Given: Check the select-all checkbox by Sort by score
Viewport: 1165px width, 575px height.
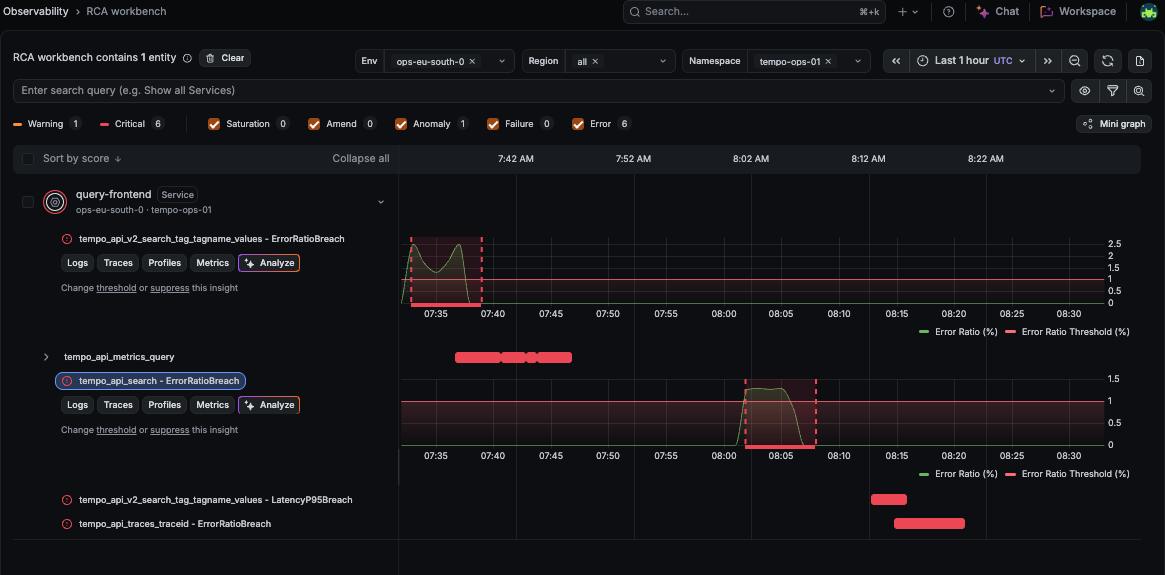Looking at the screenshot, I should pos(28,159).
